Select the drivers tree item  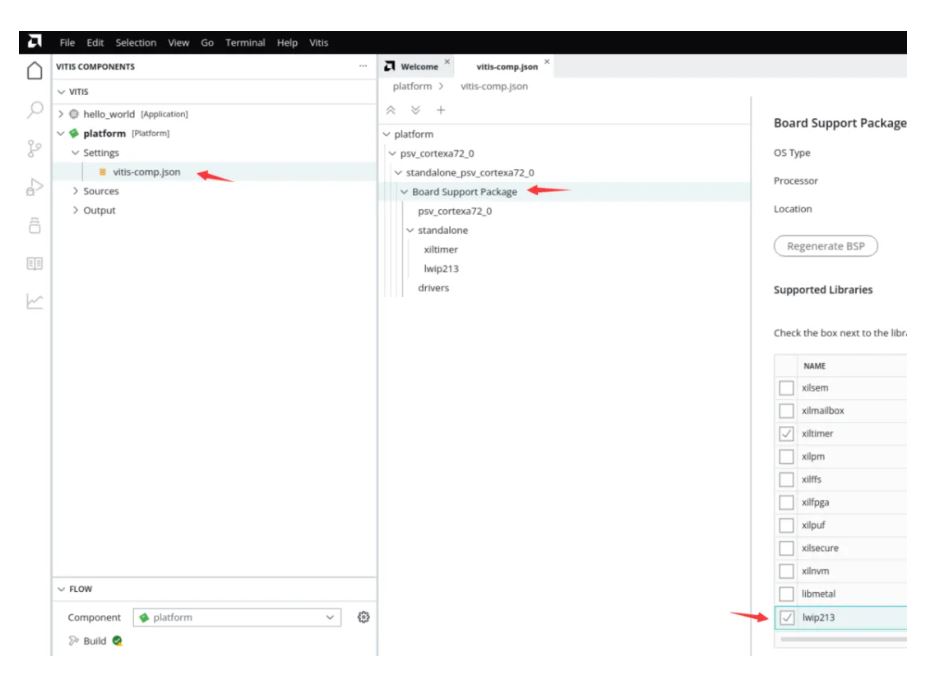pos(433,288)
